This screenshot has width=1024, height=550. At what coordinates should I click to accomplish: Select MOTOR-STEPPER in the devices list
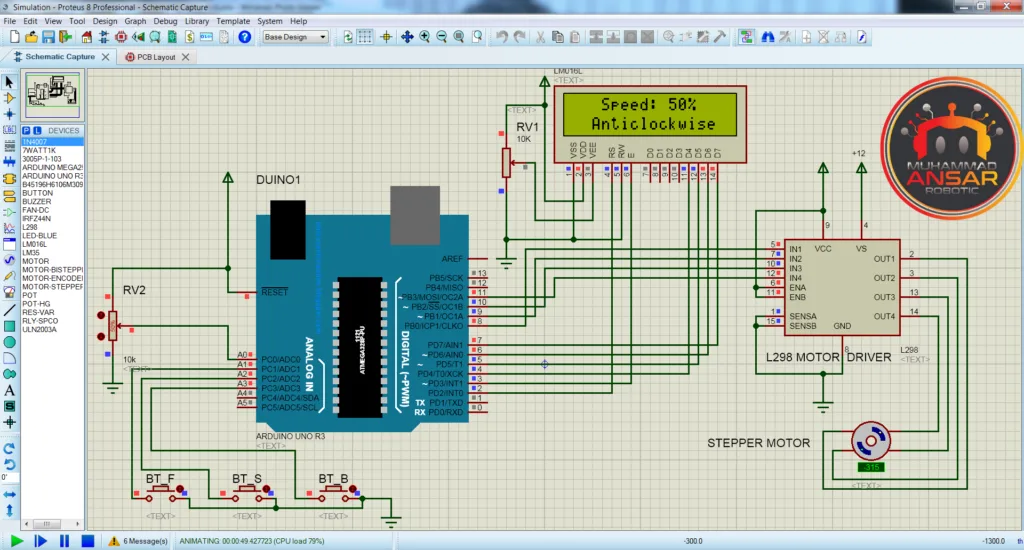pyautogui.click(x=52, y=287)
